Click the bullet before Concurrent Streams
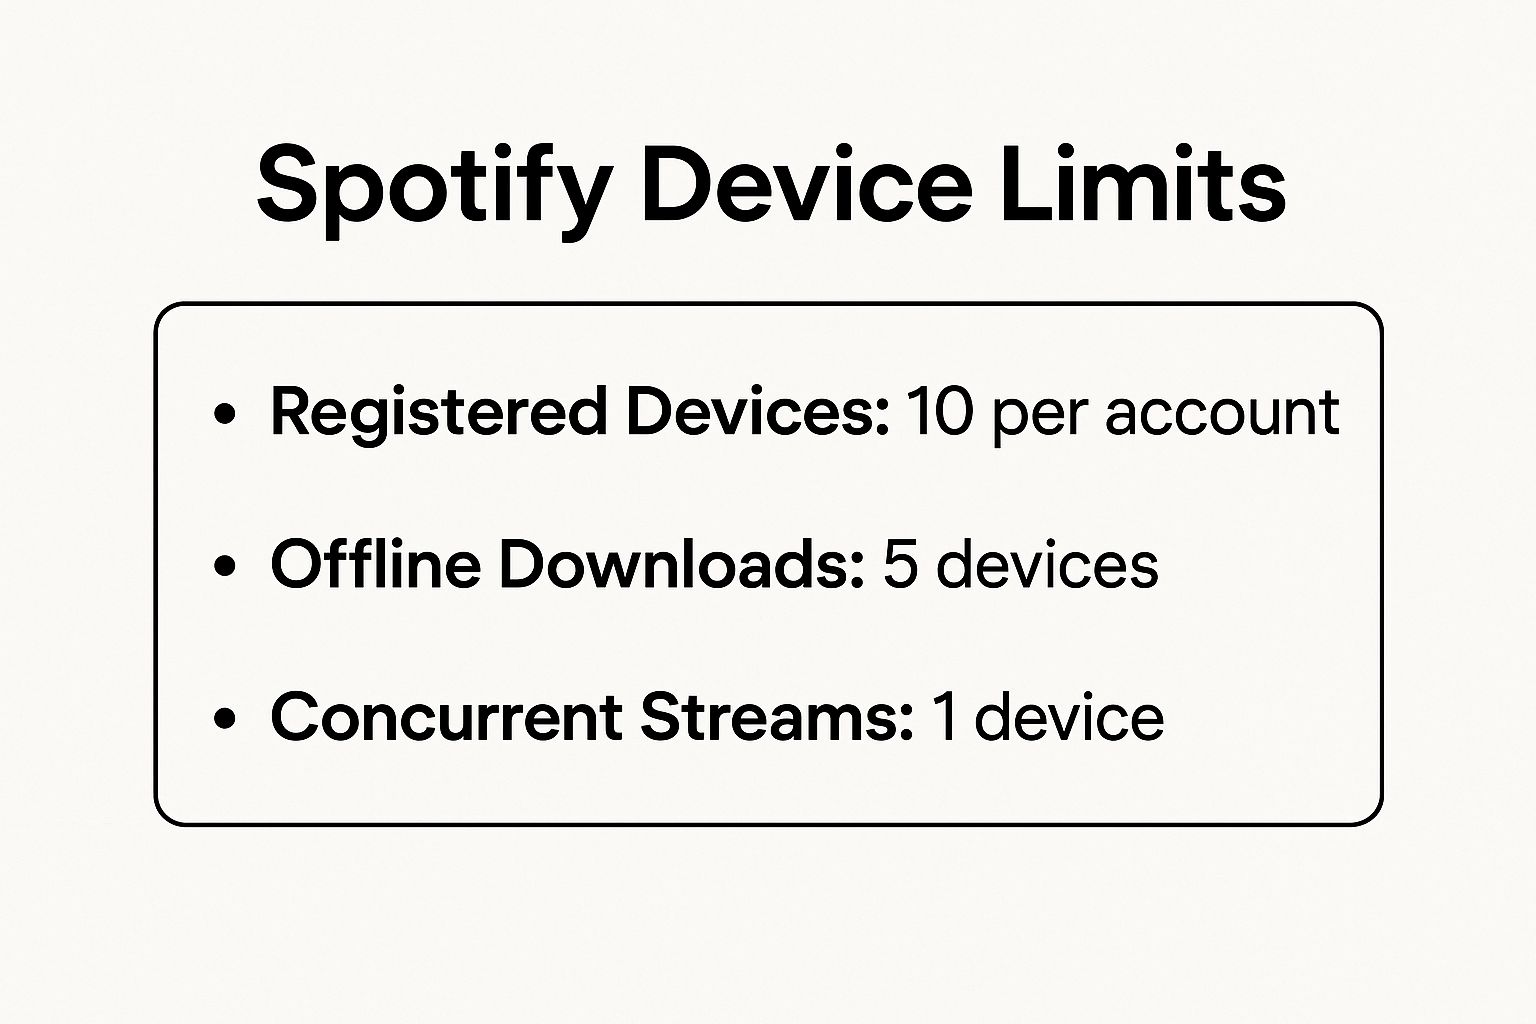Viewport: 1536px width, 1024px height. pos(225,717)
